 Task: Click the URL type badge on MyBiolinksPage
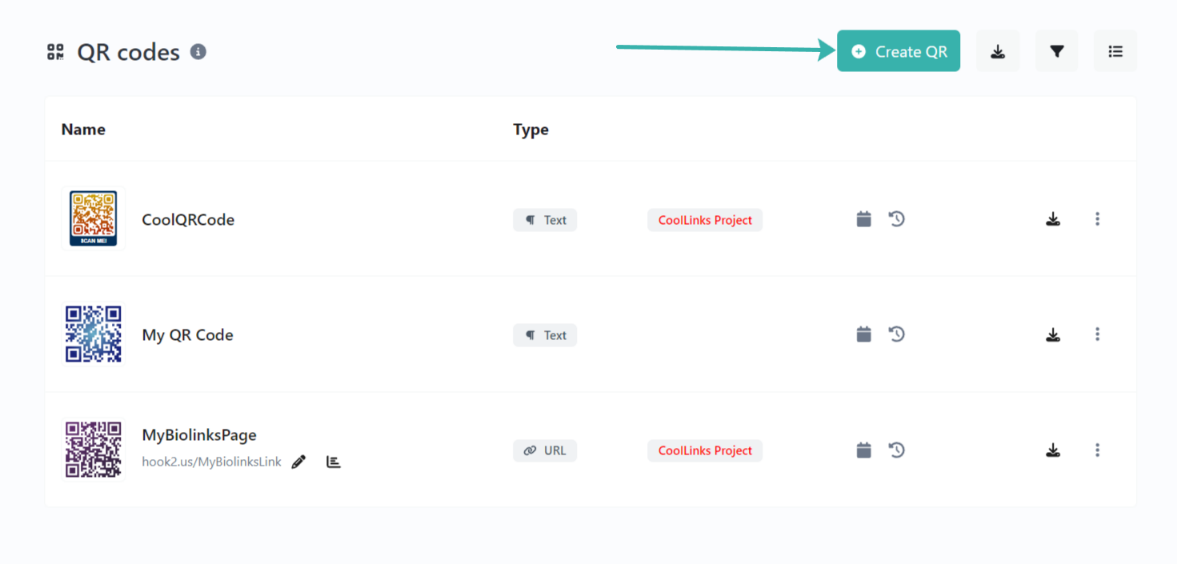pos(545,450)
